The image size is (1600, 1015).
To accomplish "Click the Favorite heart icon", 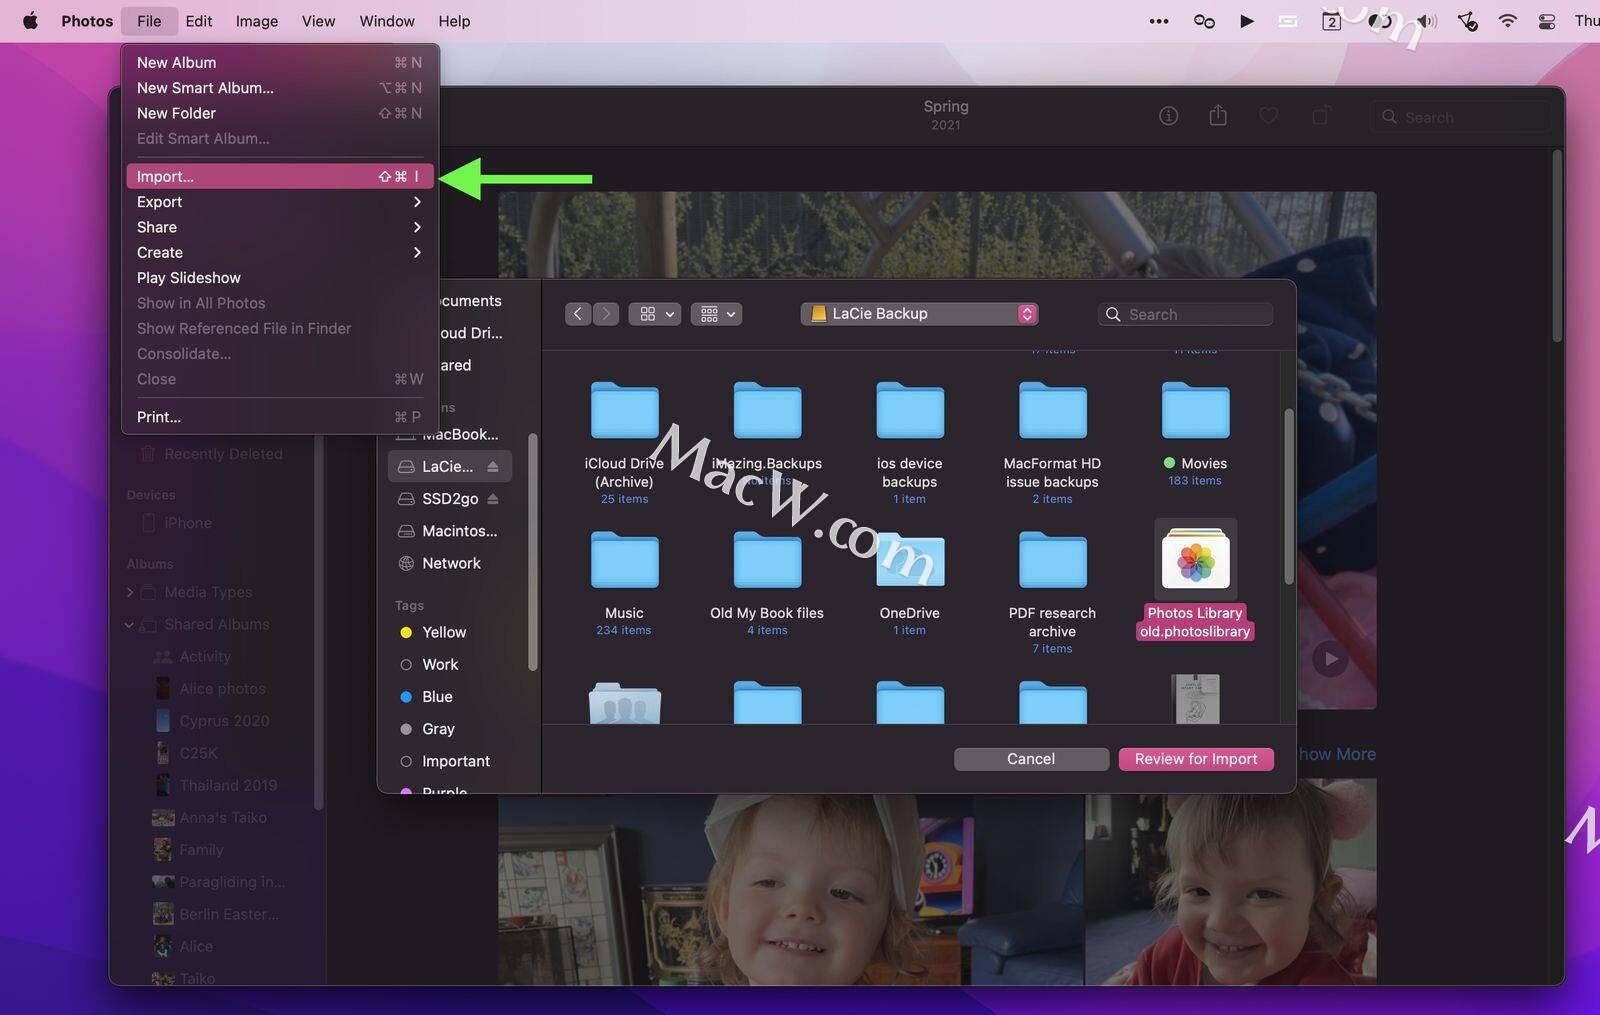I will (x=1268, y=116).
